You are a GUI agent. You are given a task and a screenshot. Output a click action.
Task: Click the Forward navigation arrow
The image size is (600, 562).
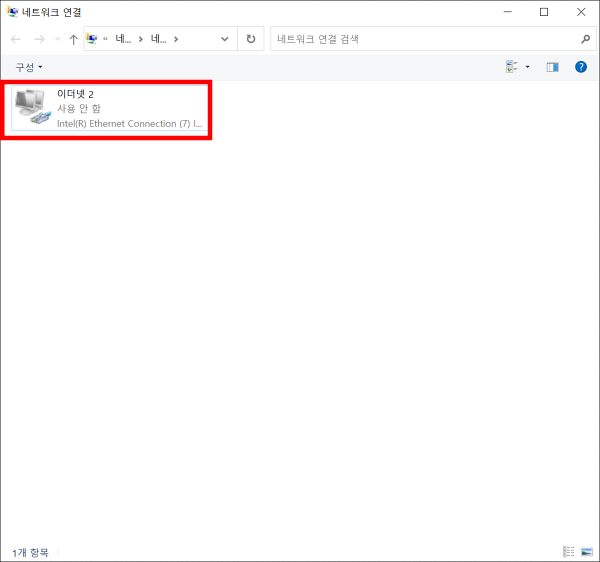tap(39, 39)
